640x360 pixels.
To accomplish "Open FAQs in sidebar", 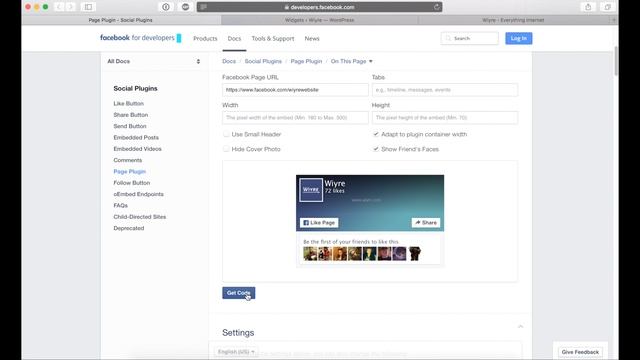I will 120,205.
